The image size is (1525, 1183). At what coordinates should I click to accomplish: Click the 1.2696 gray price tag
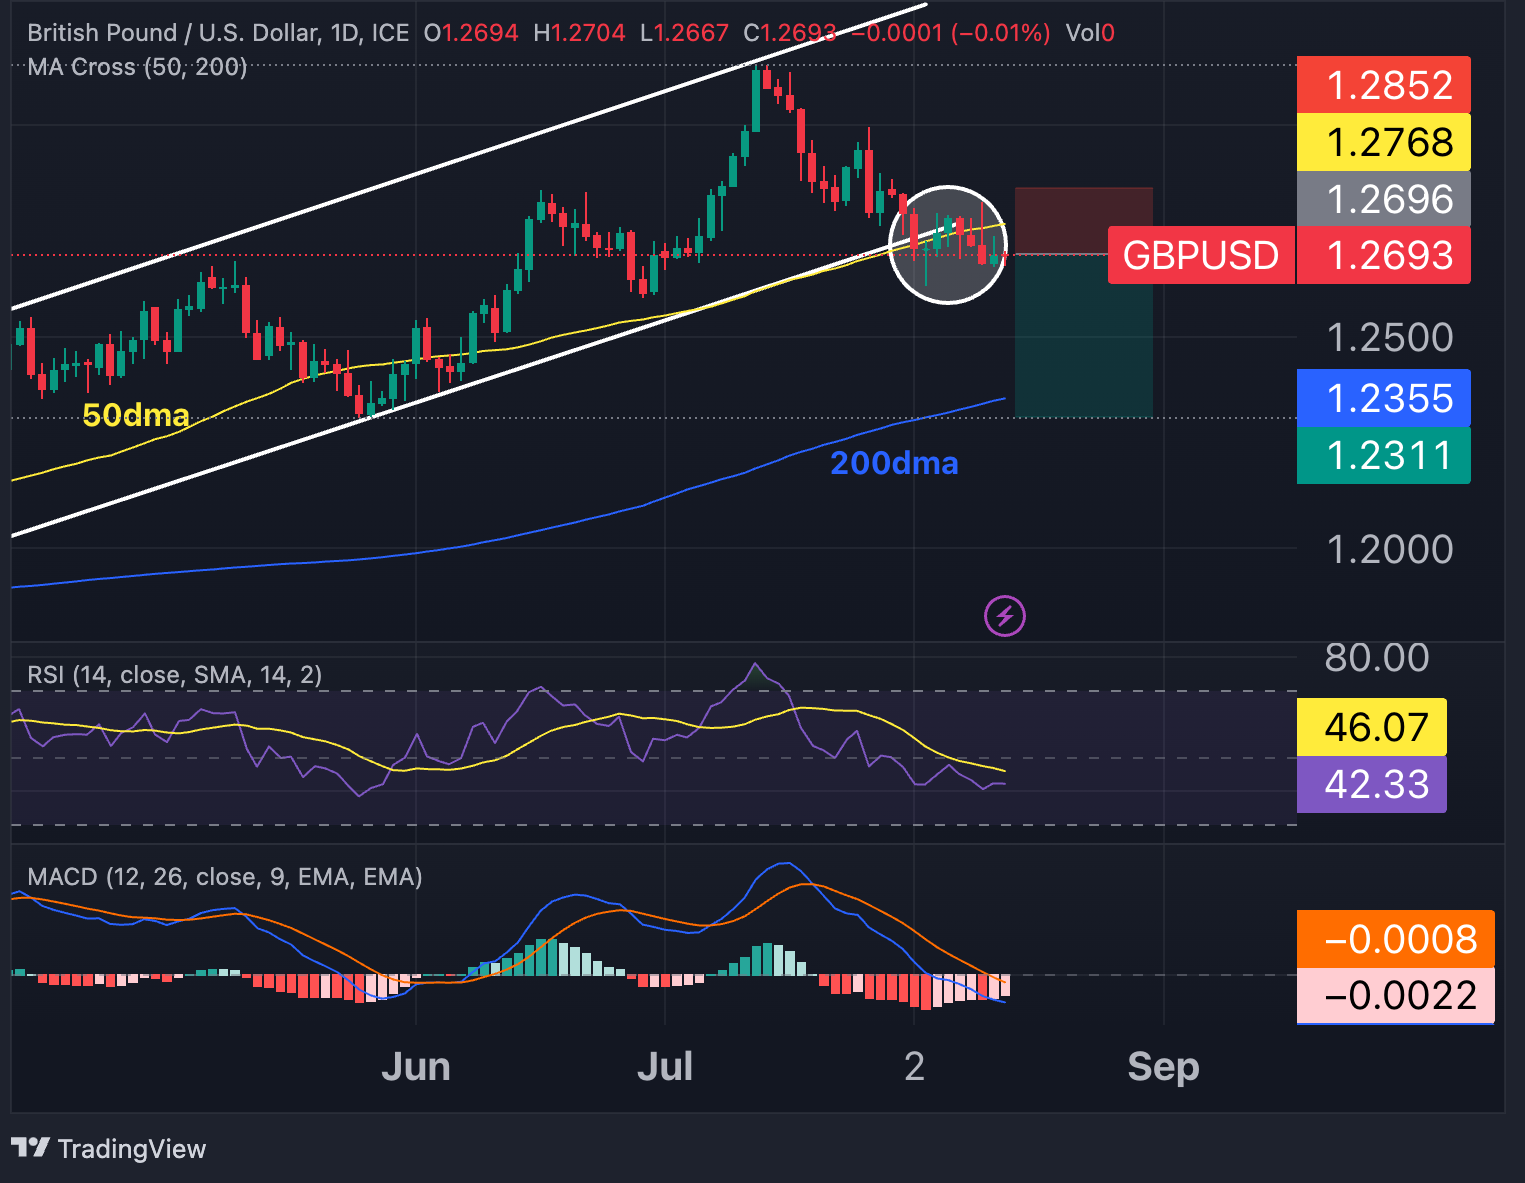click(1384, 199)
